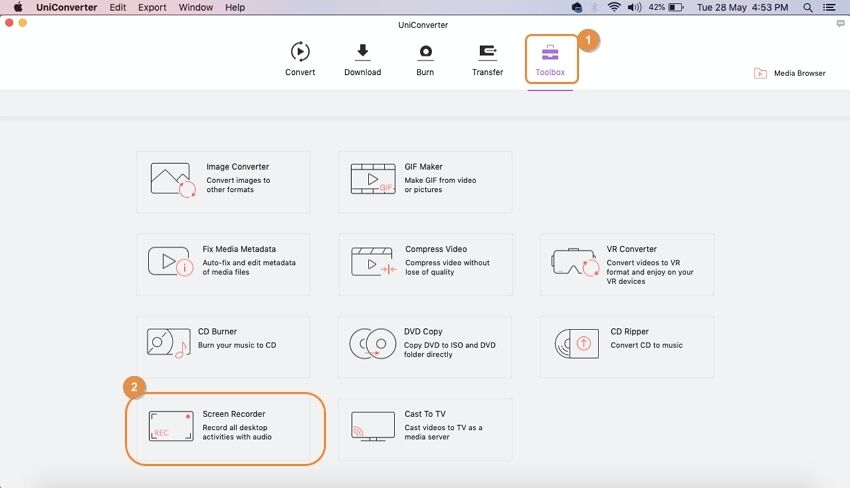This screenshot has height=488, width=850.
Task: Click the Image Converter picture icon
Action: point(172,180)
